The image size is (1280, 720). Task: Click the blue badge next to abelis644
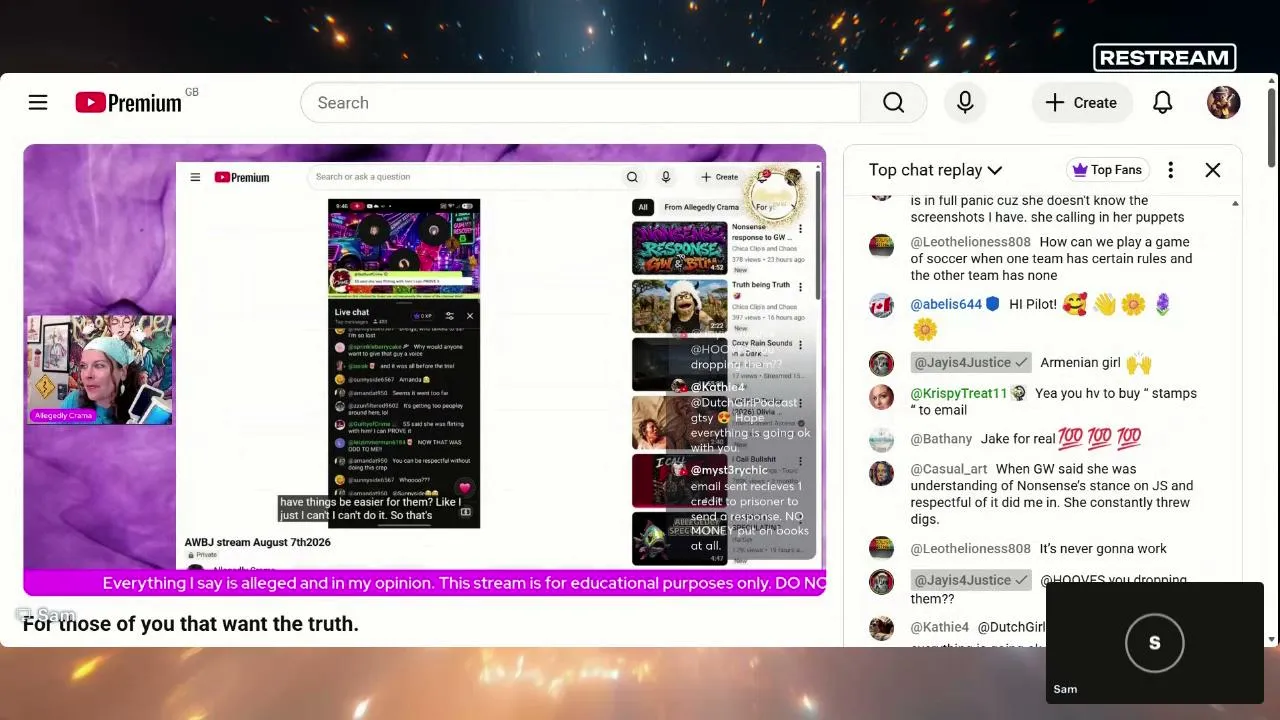point(993,304)
